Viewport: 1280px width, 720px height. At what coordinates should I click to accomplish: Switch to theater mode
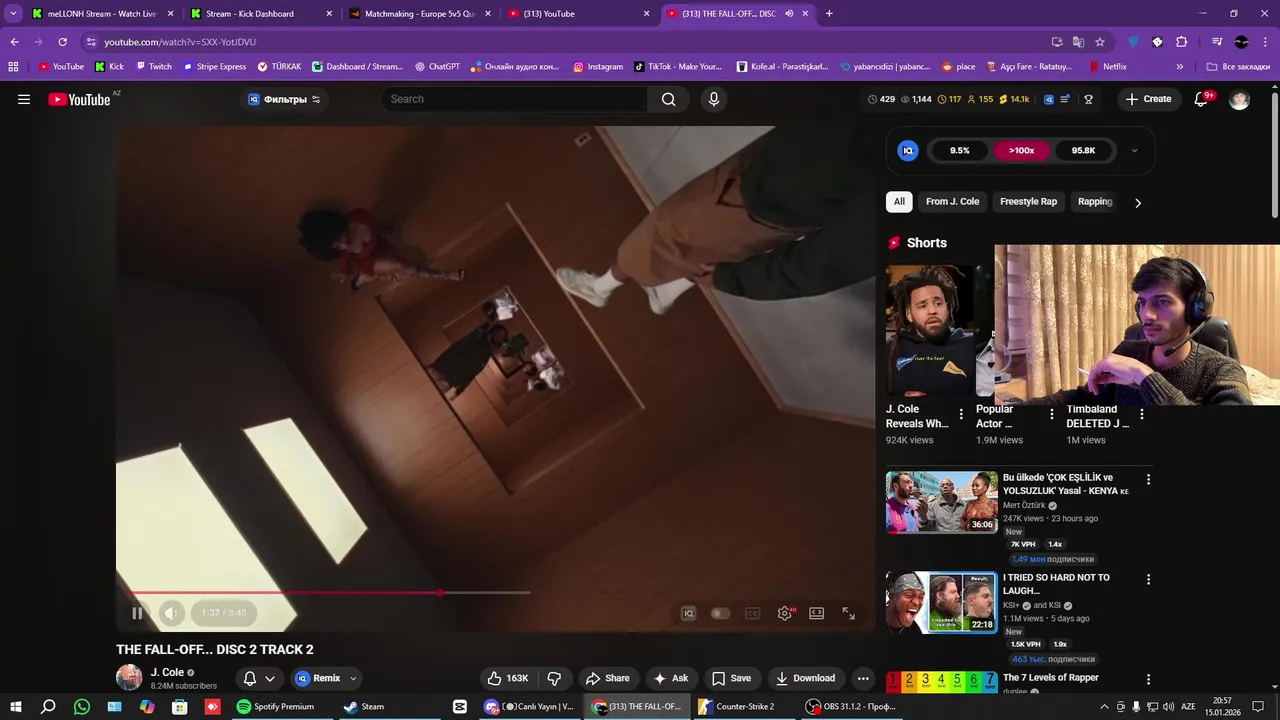pyautogui.click(x=816, y=613)
